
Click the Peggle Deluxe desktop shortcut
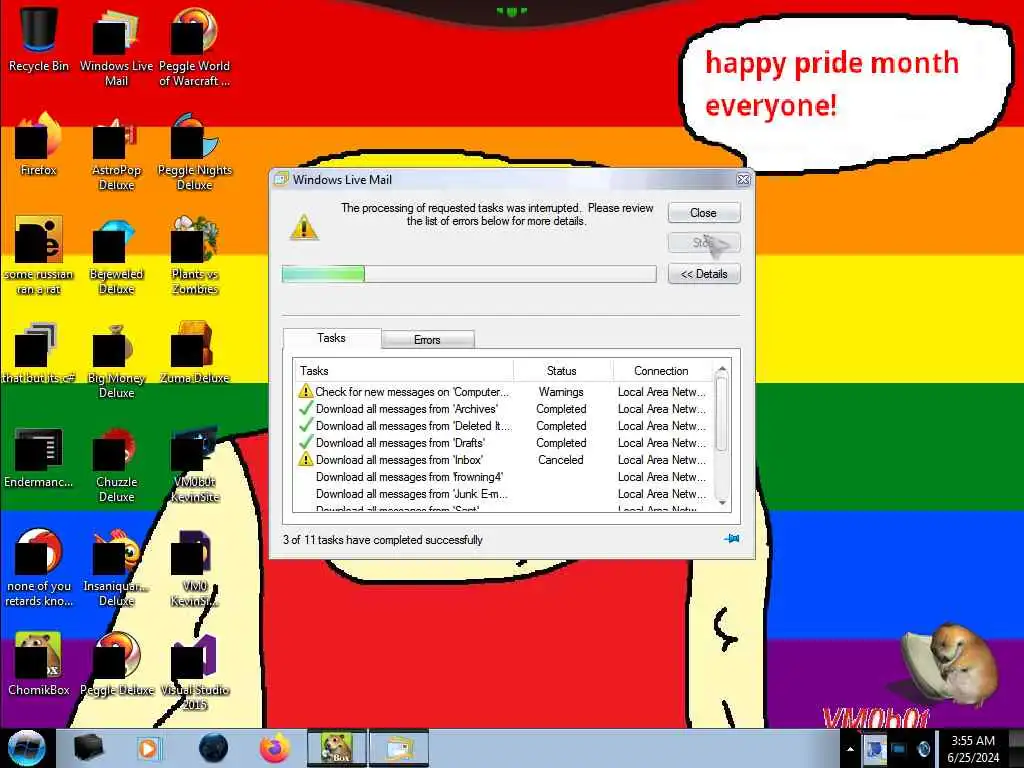(x=116, y=663)
